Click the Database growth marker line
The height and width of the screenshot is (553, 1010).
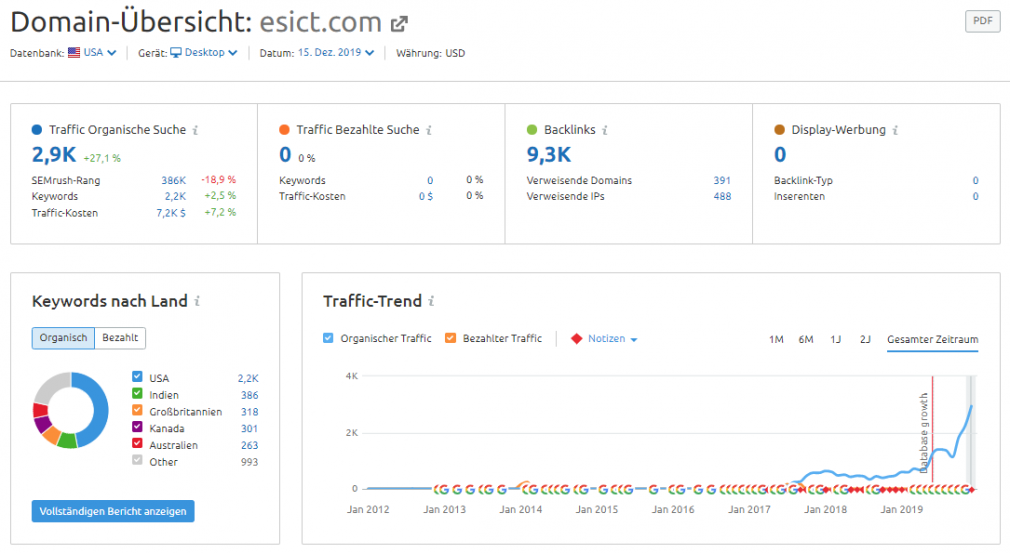point(932,431)
